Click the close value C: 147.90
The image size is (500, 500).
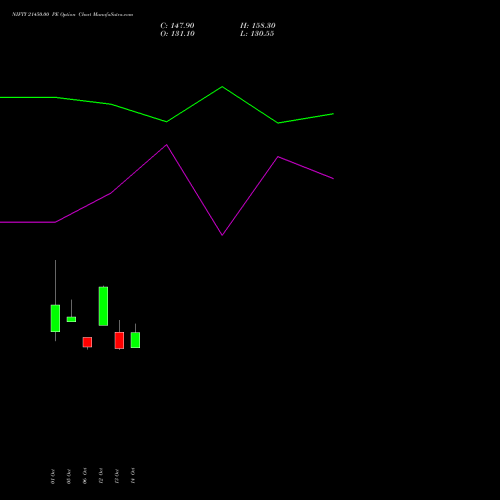177,26
